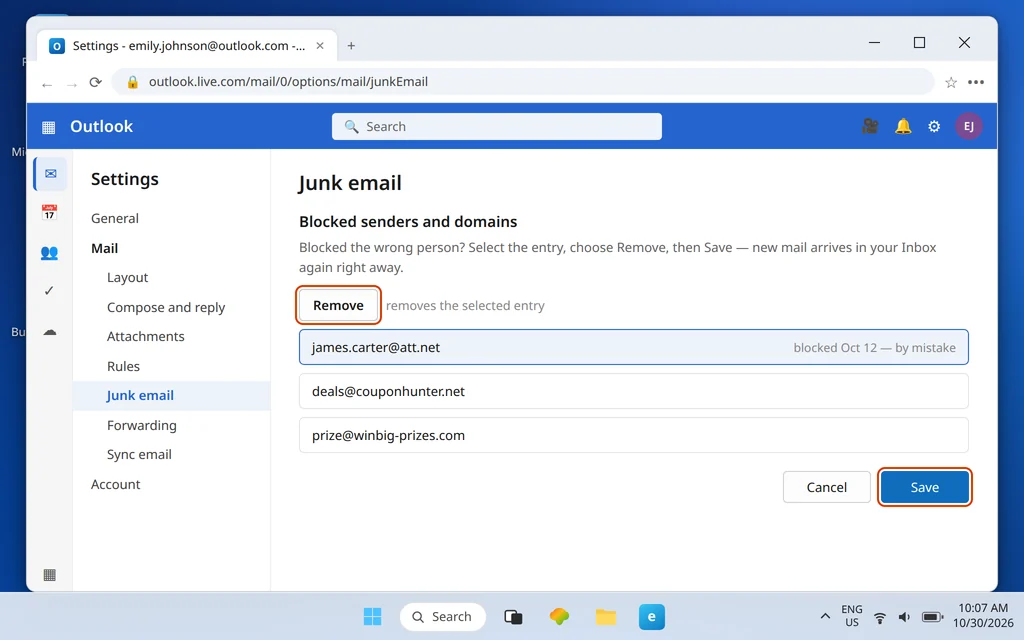This screenshot has height=640, width=1024.
Task: Open the Attachments settings page
Action: point(146,336)
